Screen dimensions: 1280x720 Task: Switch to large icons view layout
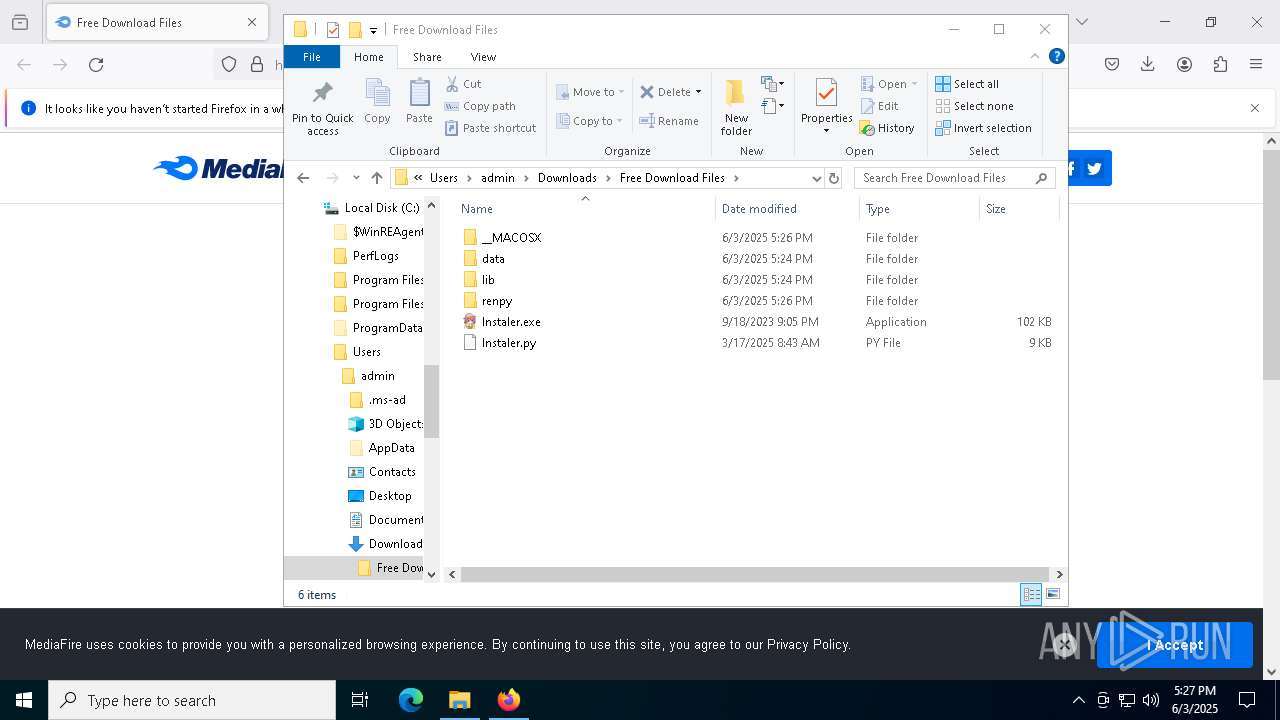click(x=1053, y=594)
